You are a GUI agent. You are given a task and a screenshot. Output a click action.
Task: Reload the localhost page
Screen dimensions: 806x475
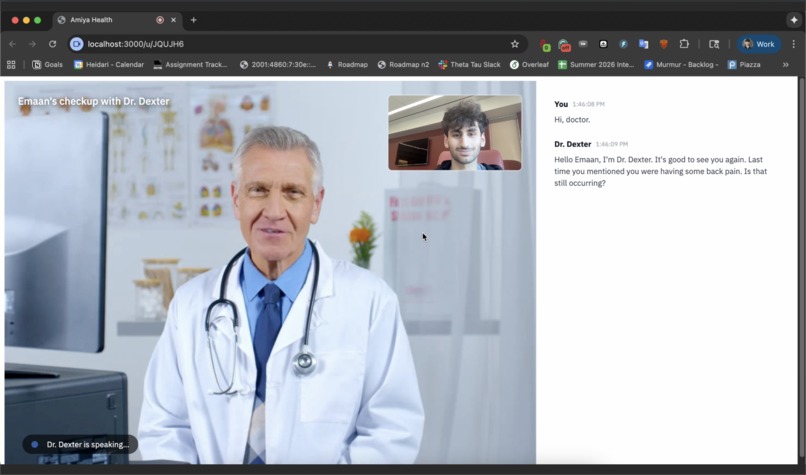point(52,44)
